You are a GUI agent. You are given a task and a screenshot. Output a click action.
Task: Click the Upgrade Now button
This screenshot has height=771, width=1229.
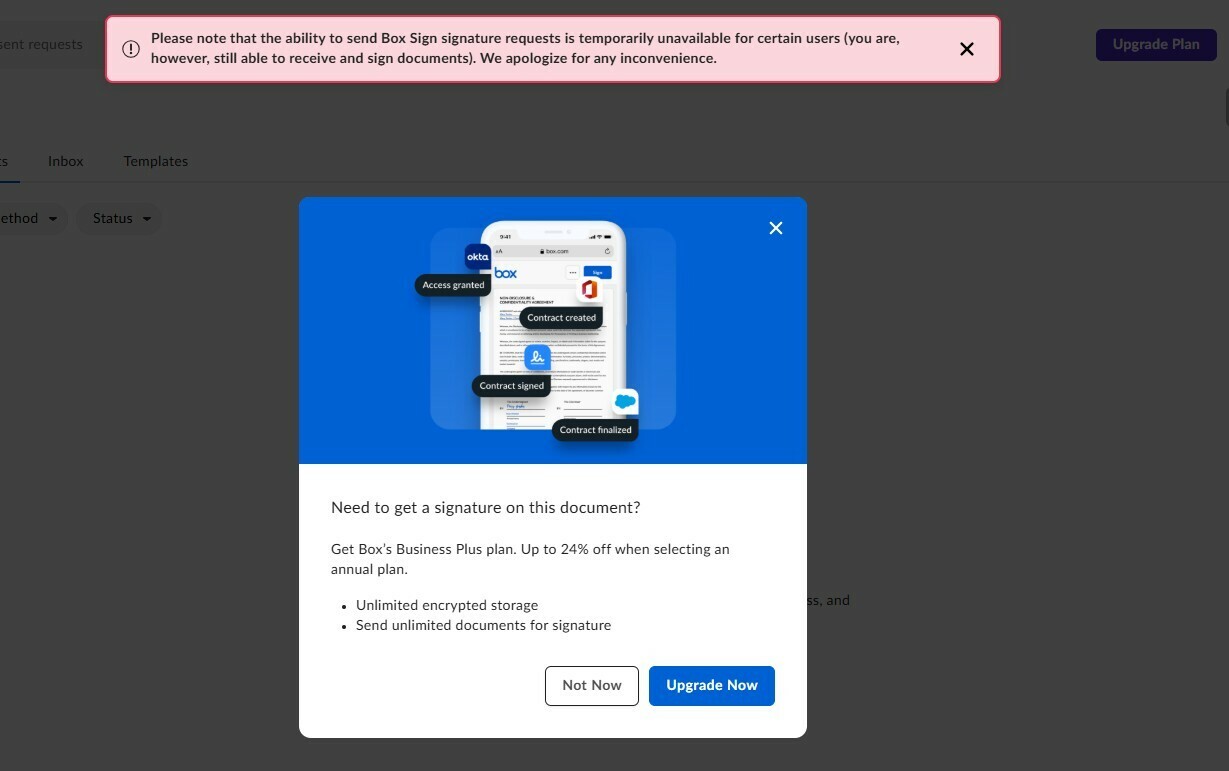click(x=712, y=685)
